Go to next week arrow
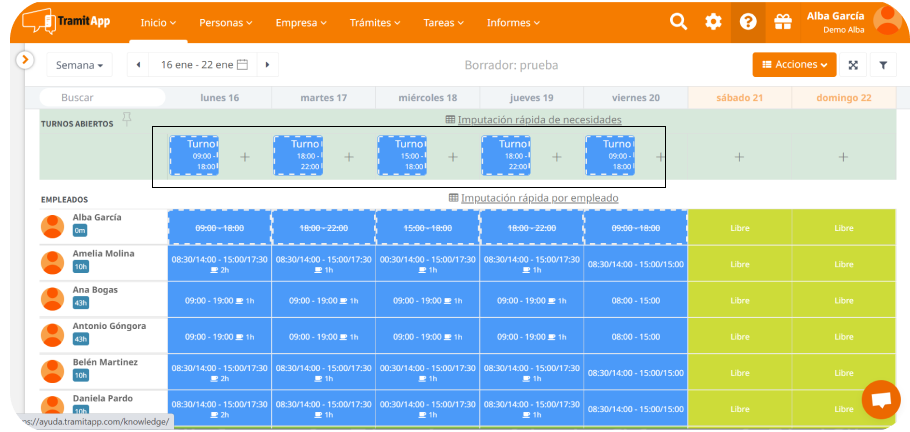 point(266,65)
